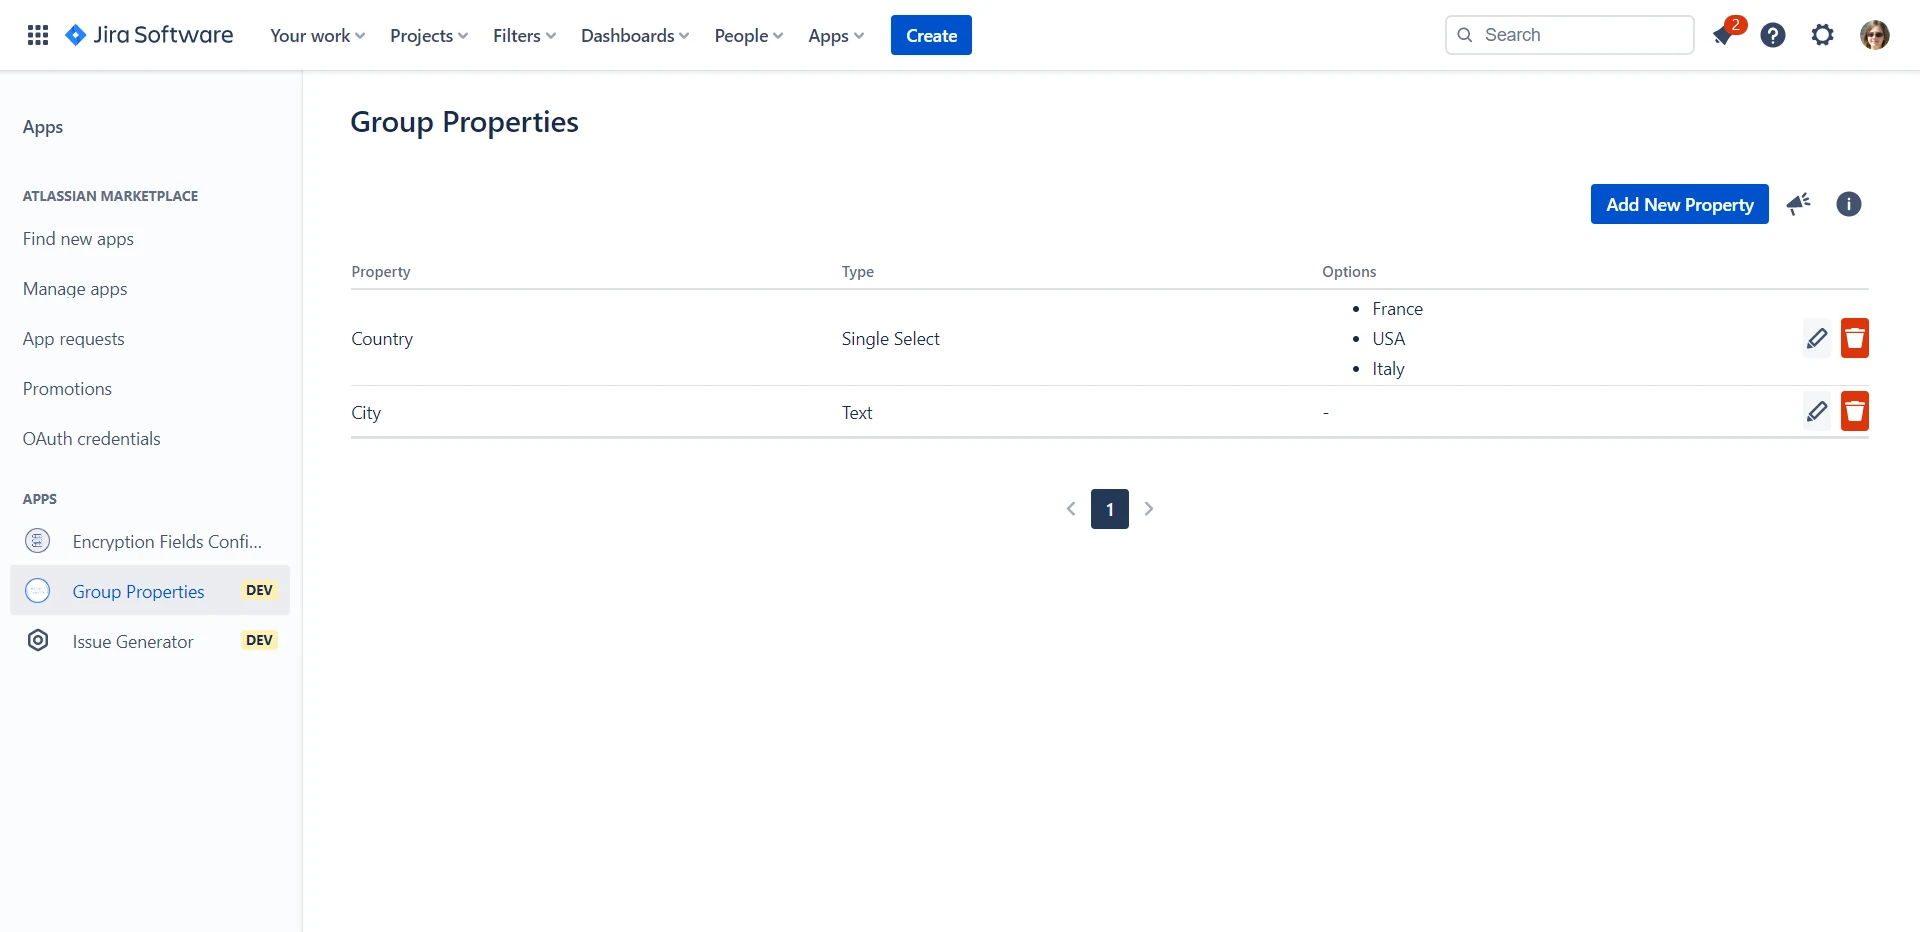
Task: Open Promotions in sidebar
Action: (x=67, y=389)
